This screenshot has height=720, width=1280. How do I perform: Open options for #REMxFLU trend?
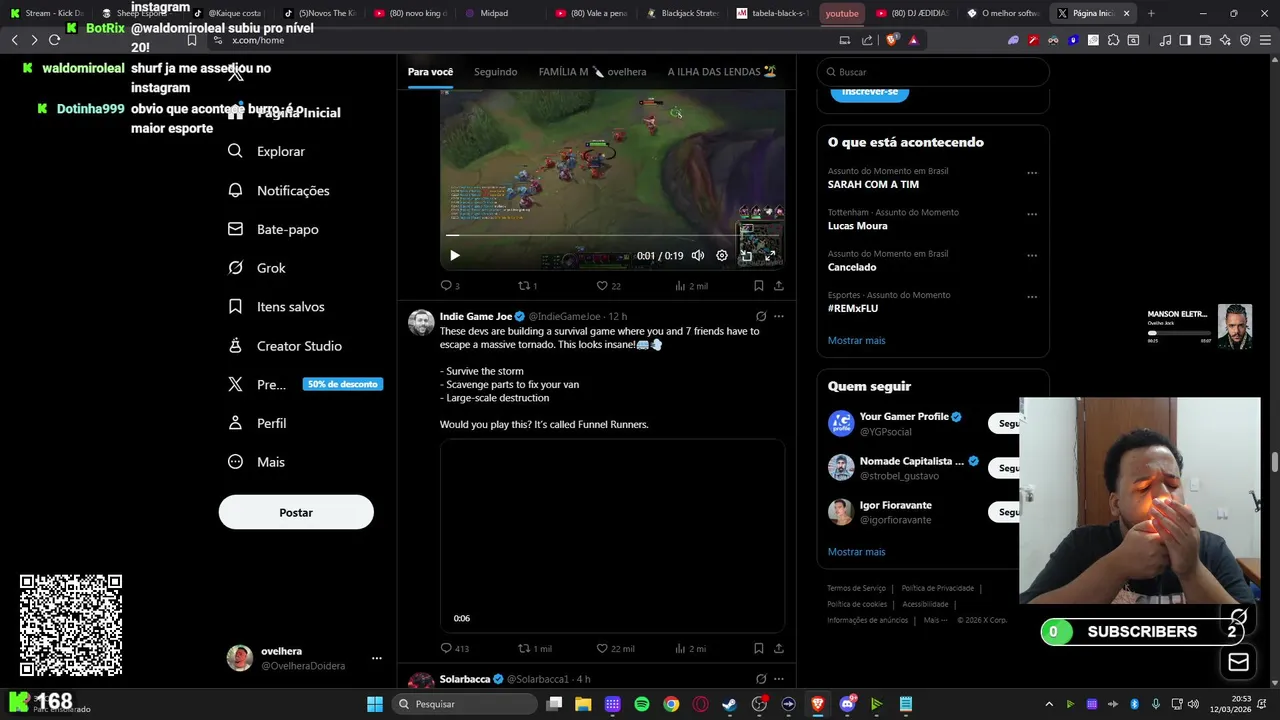click(x=1032, y=297)
